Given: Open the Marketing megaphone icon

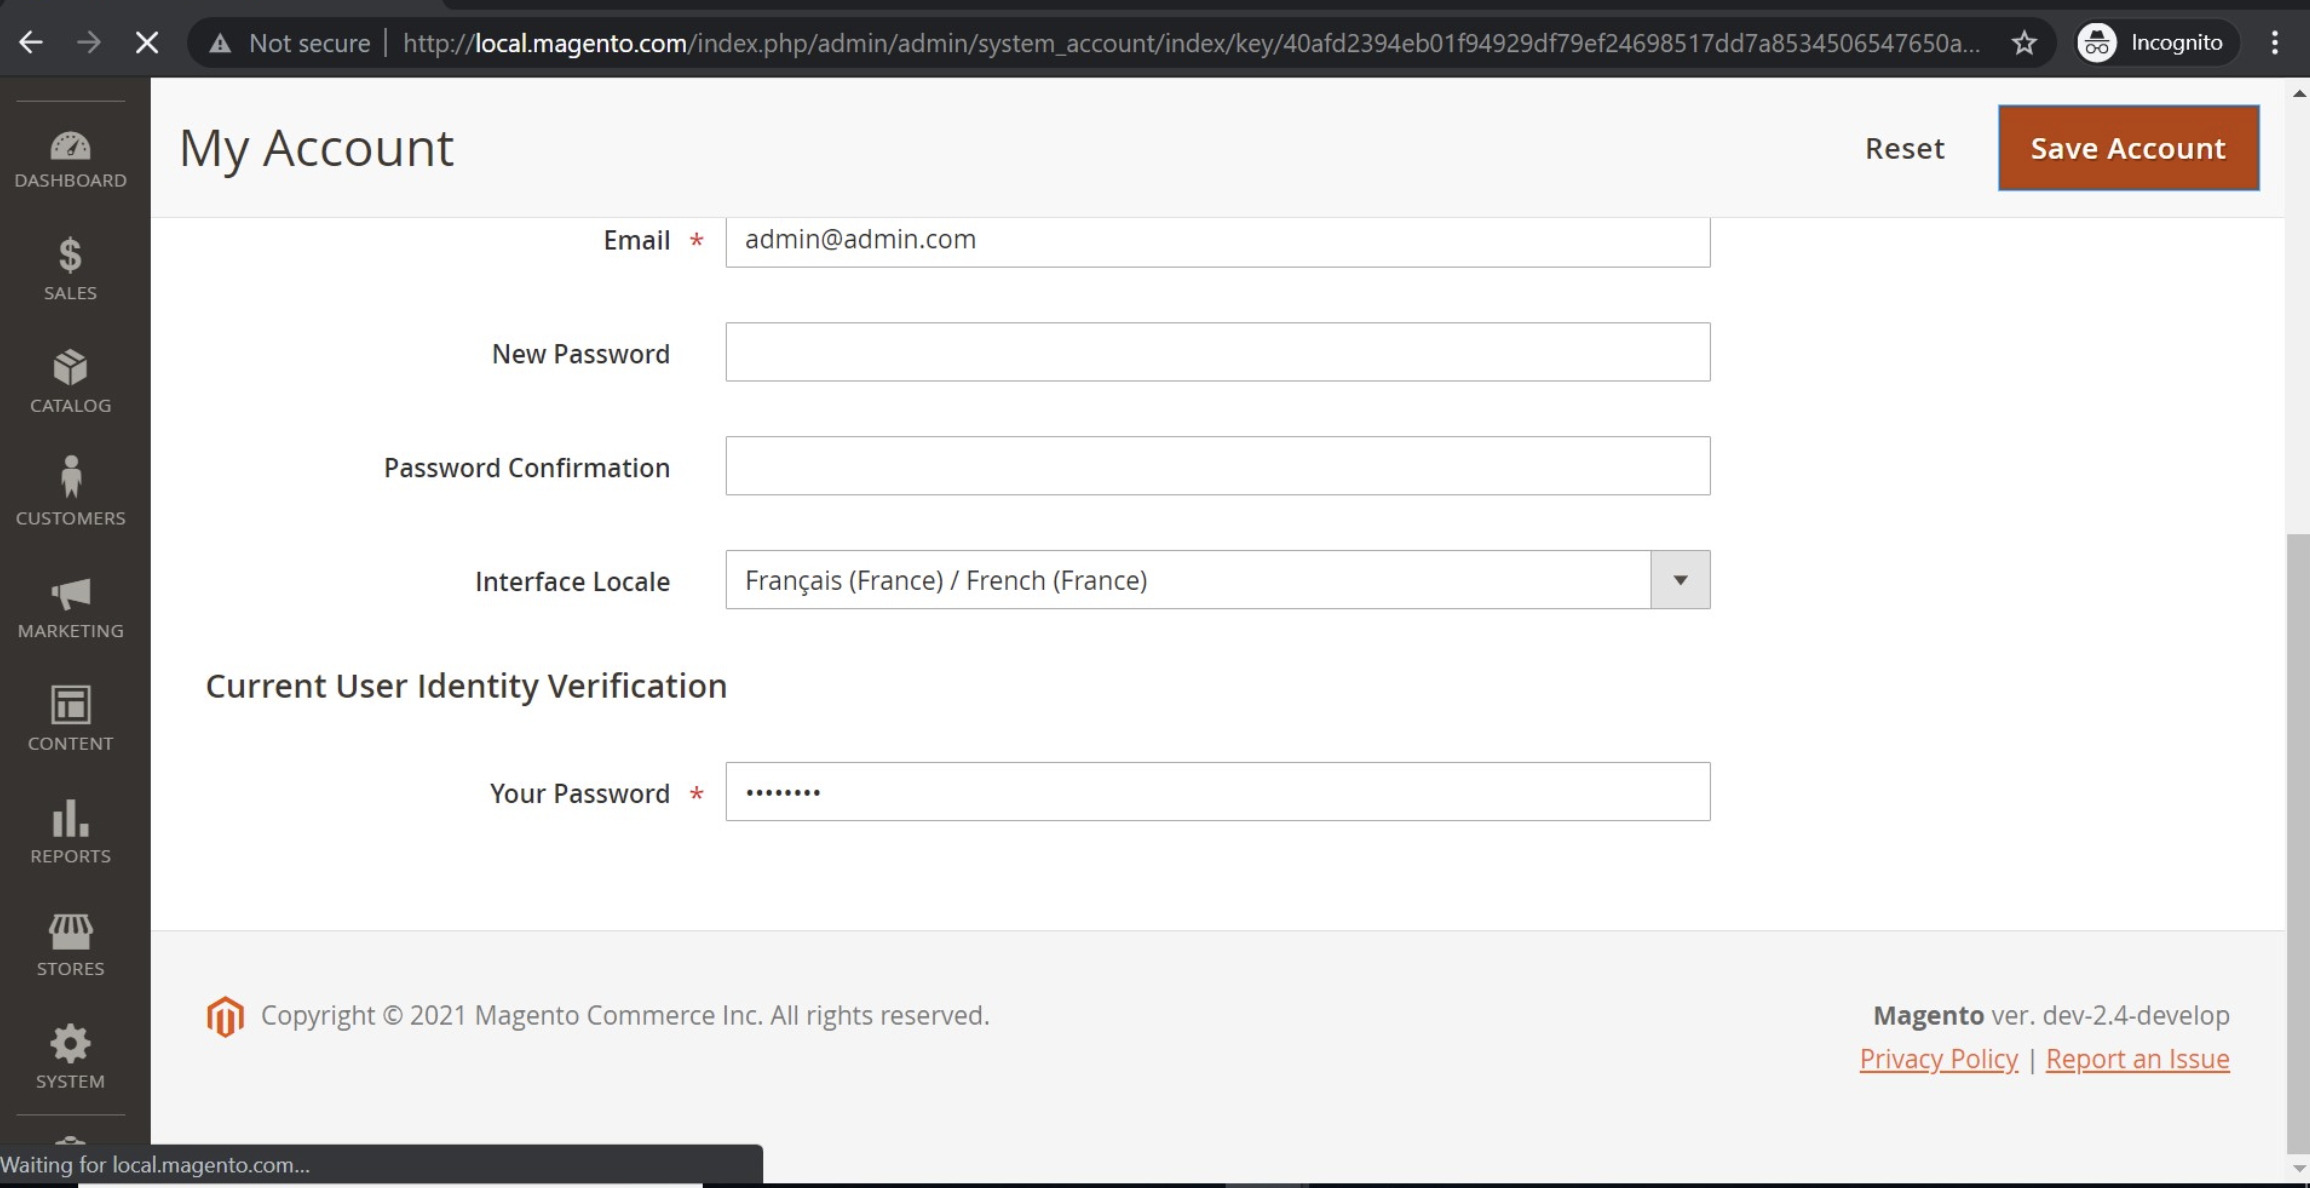Looking at the screenshot, I should coord(70,594).
